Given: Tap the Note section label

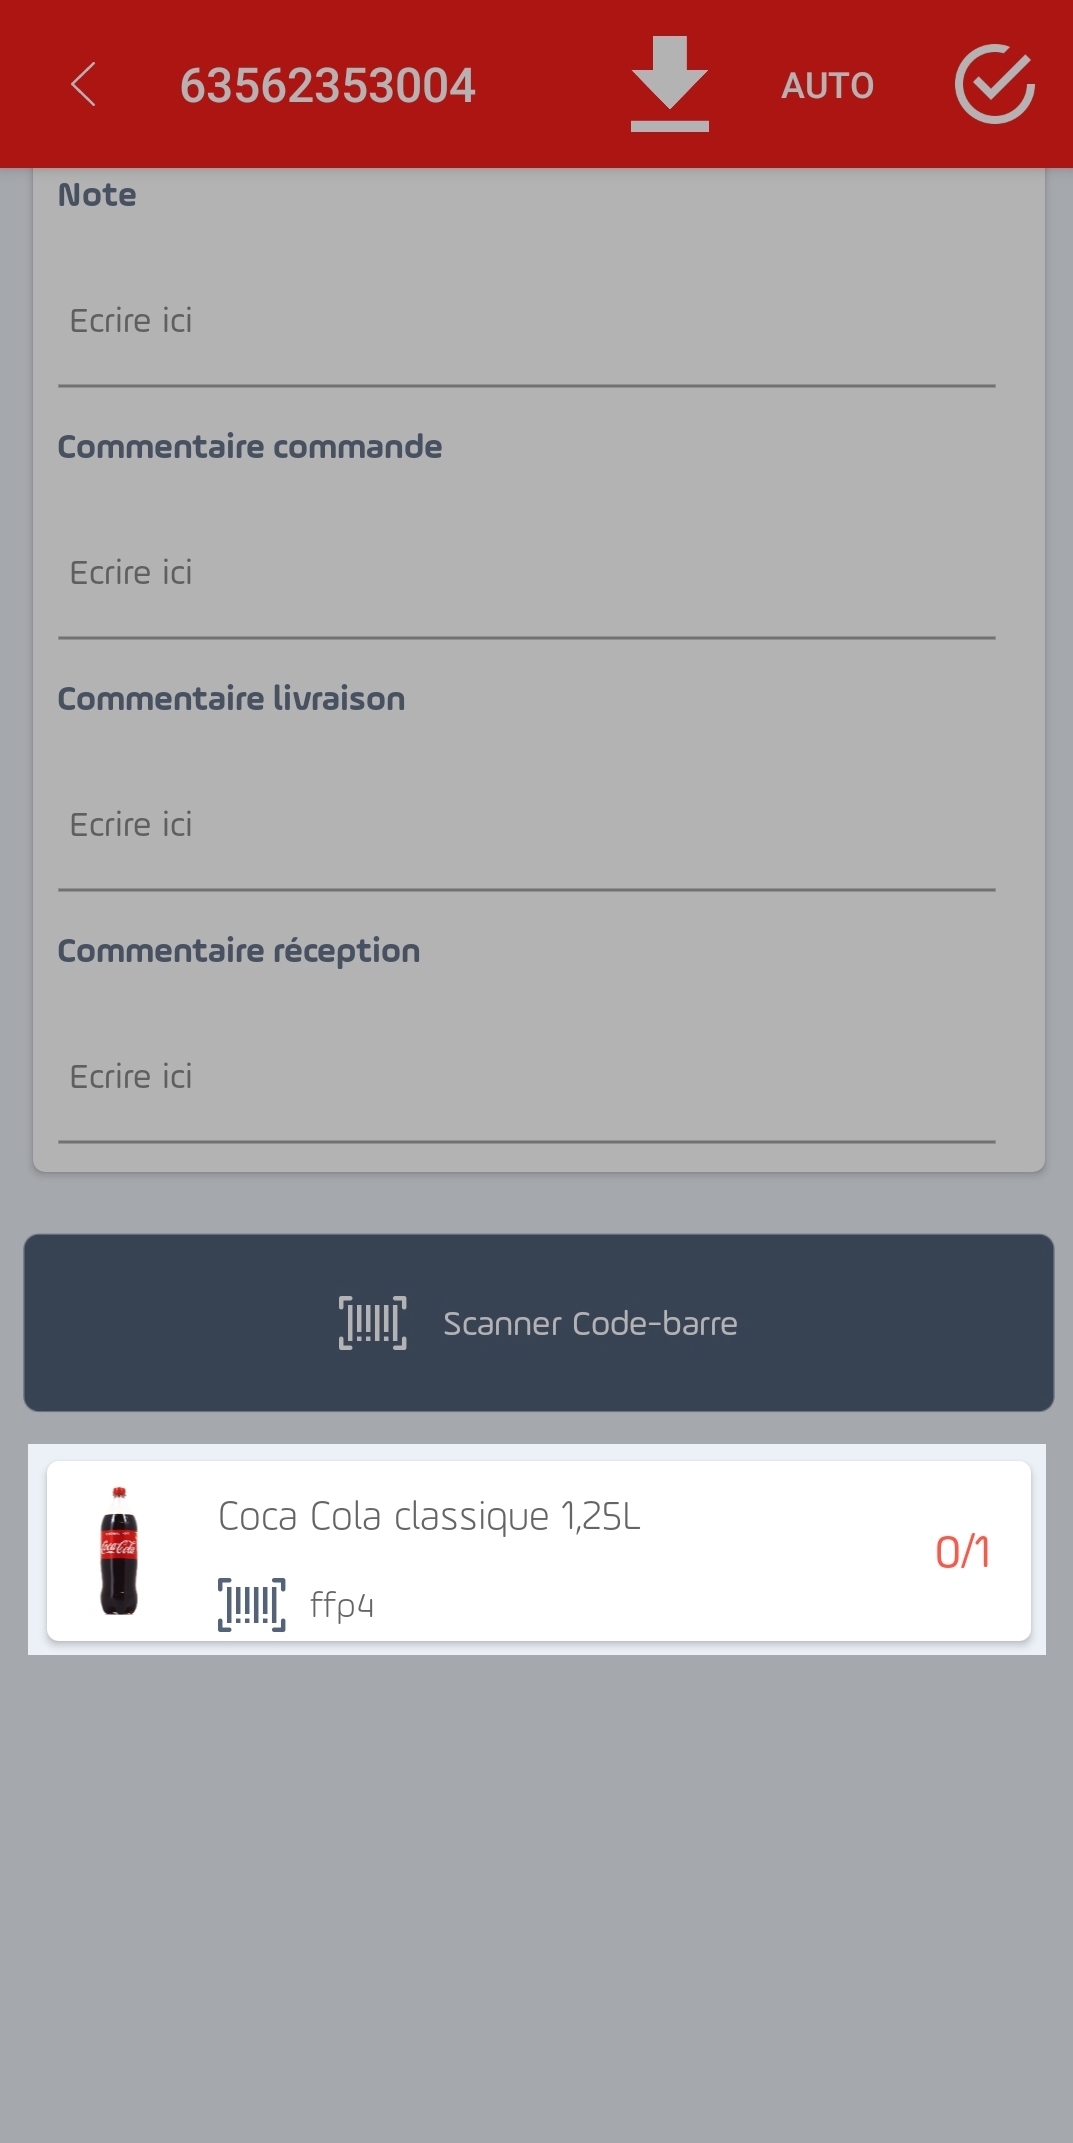Looking at the screenshot, I should coord(97,194).
